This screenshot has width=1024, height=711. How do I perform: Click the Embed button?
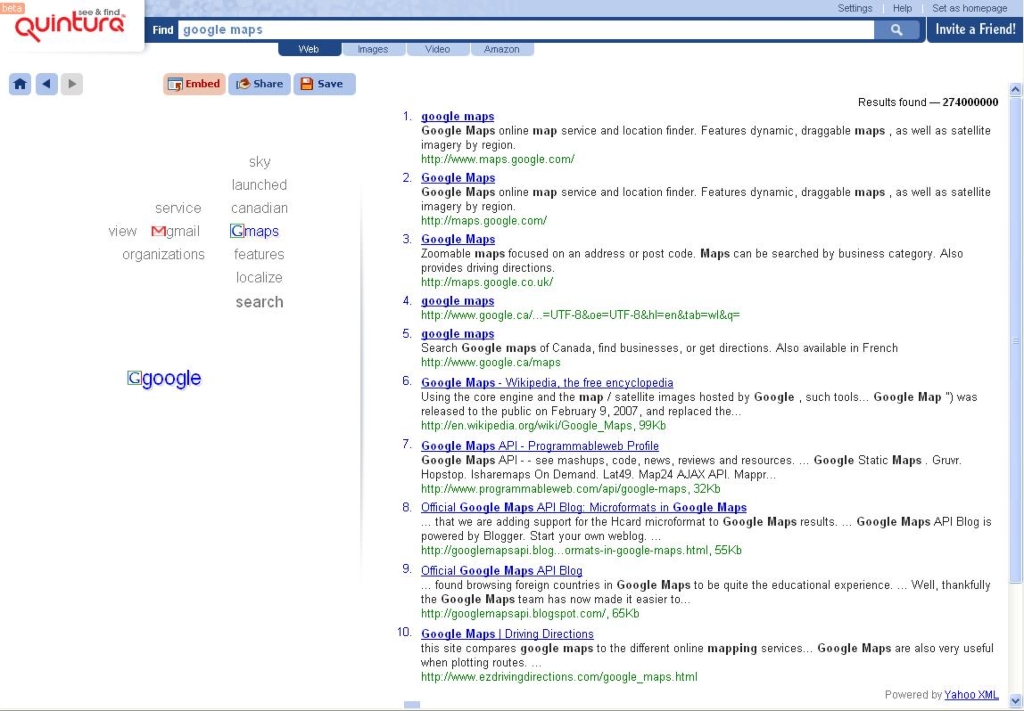[x=195, y=84]
